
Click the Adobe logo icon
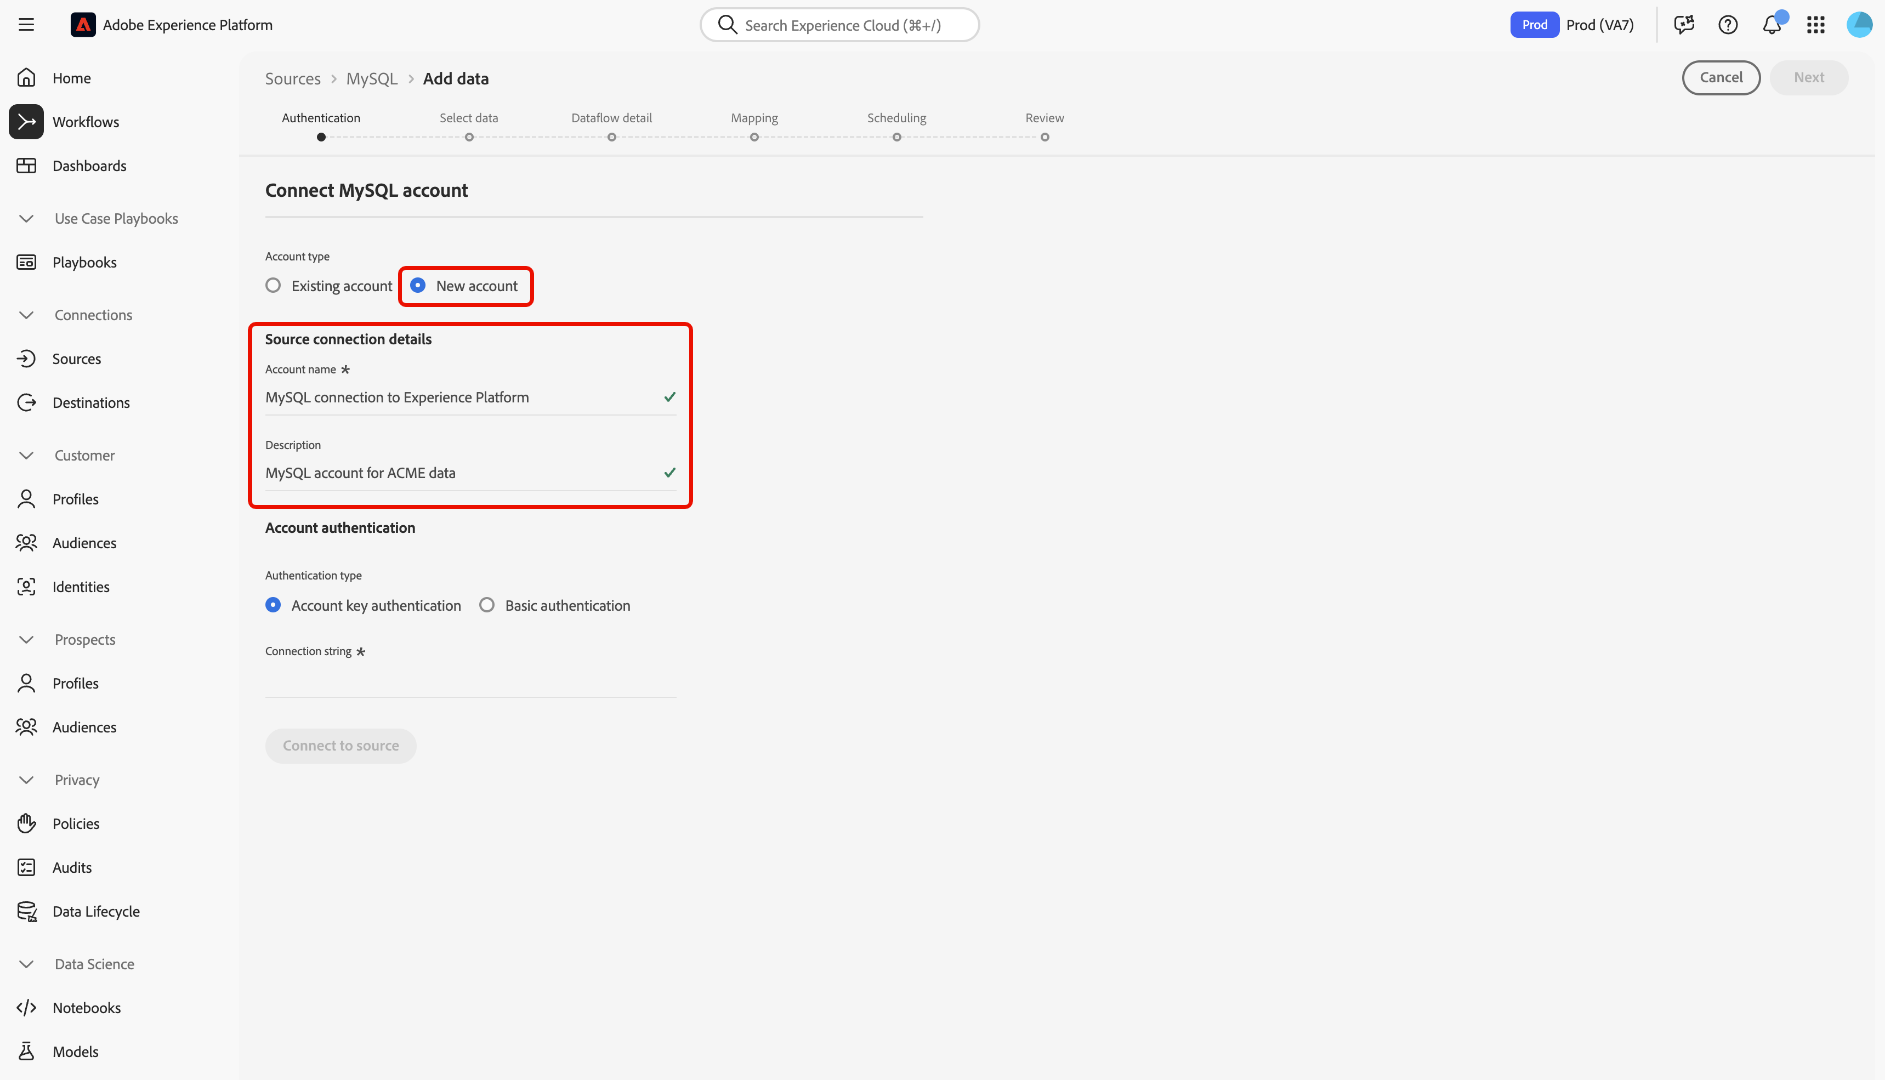(83, 25)
